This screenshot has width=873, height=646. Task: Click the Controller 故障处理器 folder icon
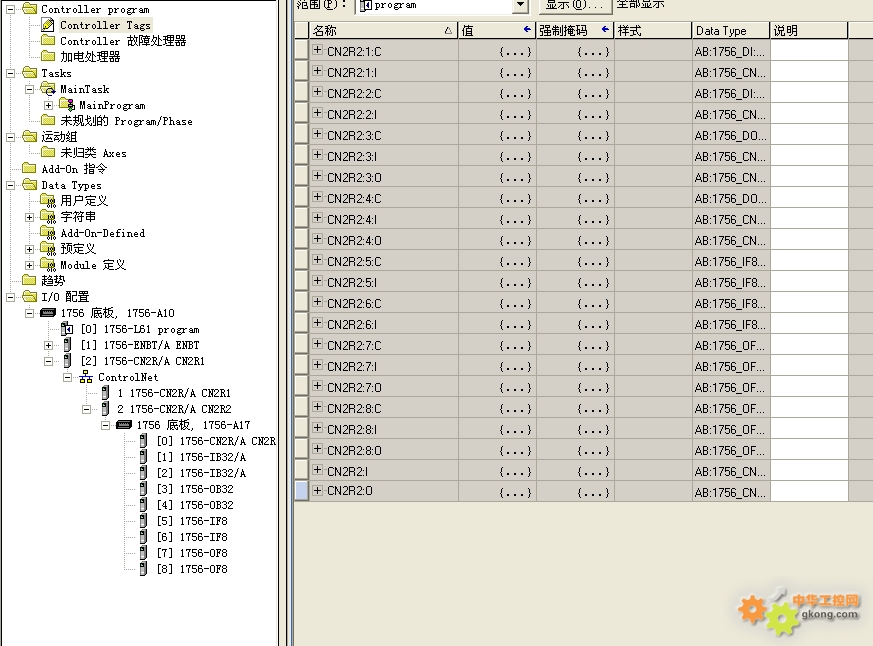coord(48,41)
